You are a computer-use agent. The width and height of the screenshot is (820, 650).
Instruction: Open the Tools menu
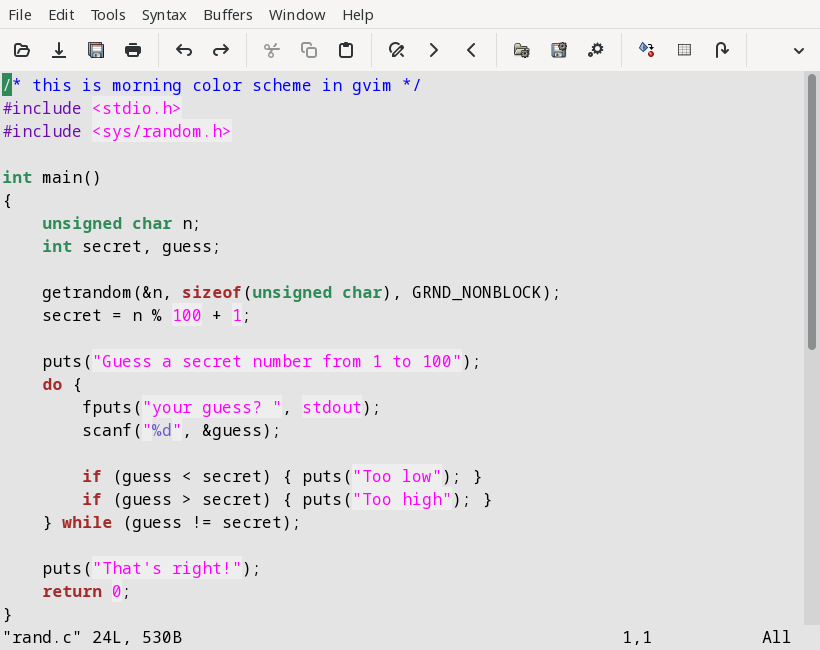click(x=108, y=15)
